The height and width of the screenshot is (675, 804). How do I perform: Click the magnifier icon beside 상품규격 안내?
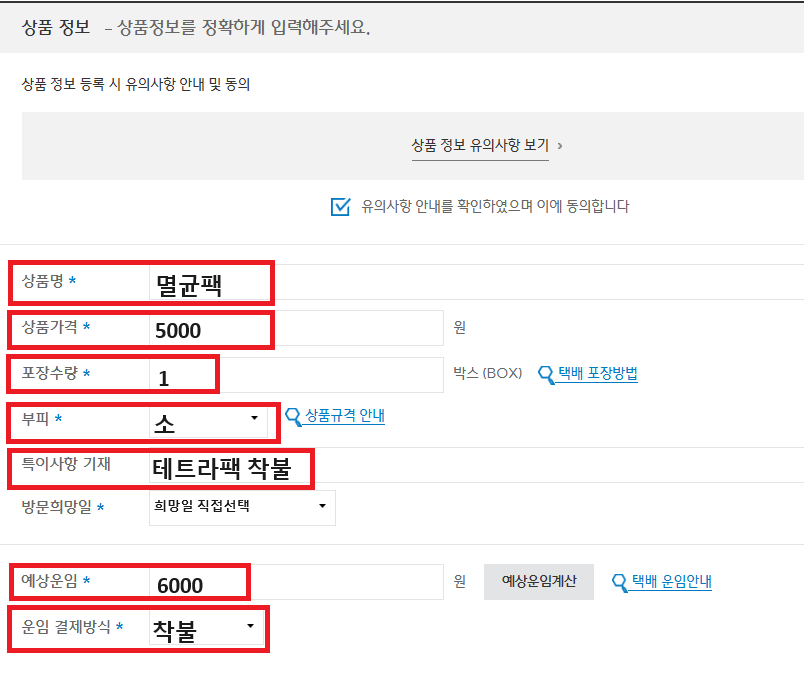[x=293, y=417]
